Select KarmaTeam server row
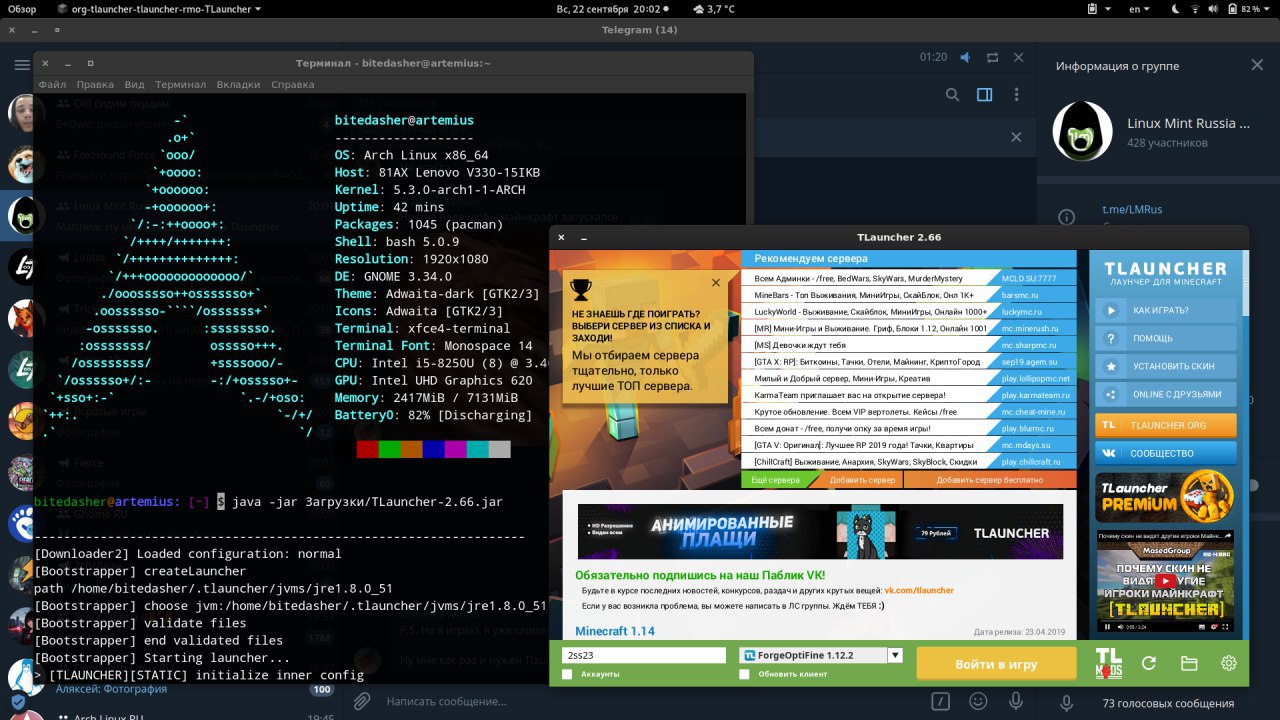The width and height of the screenshot is (1280, 720). [x=869, y=395]
